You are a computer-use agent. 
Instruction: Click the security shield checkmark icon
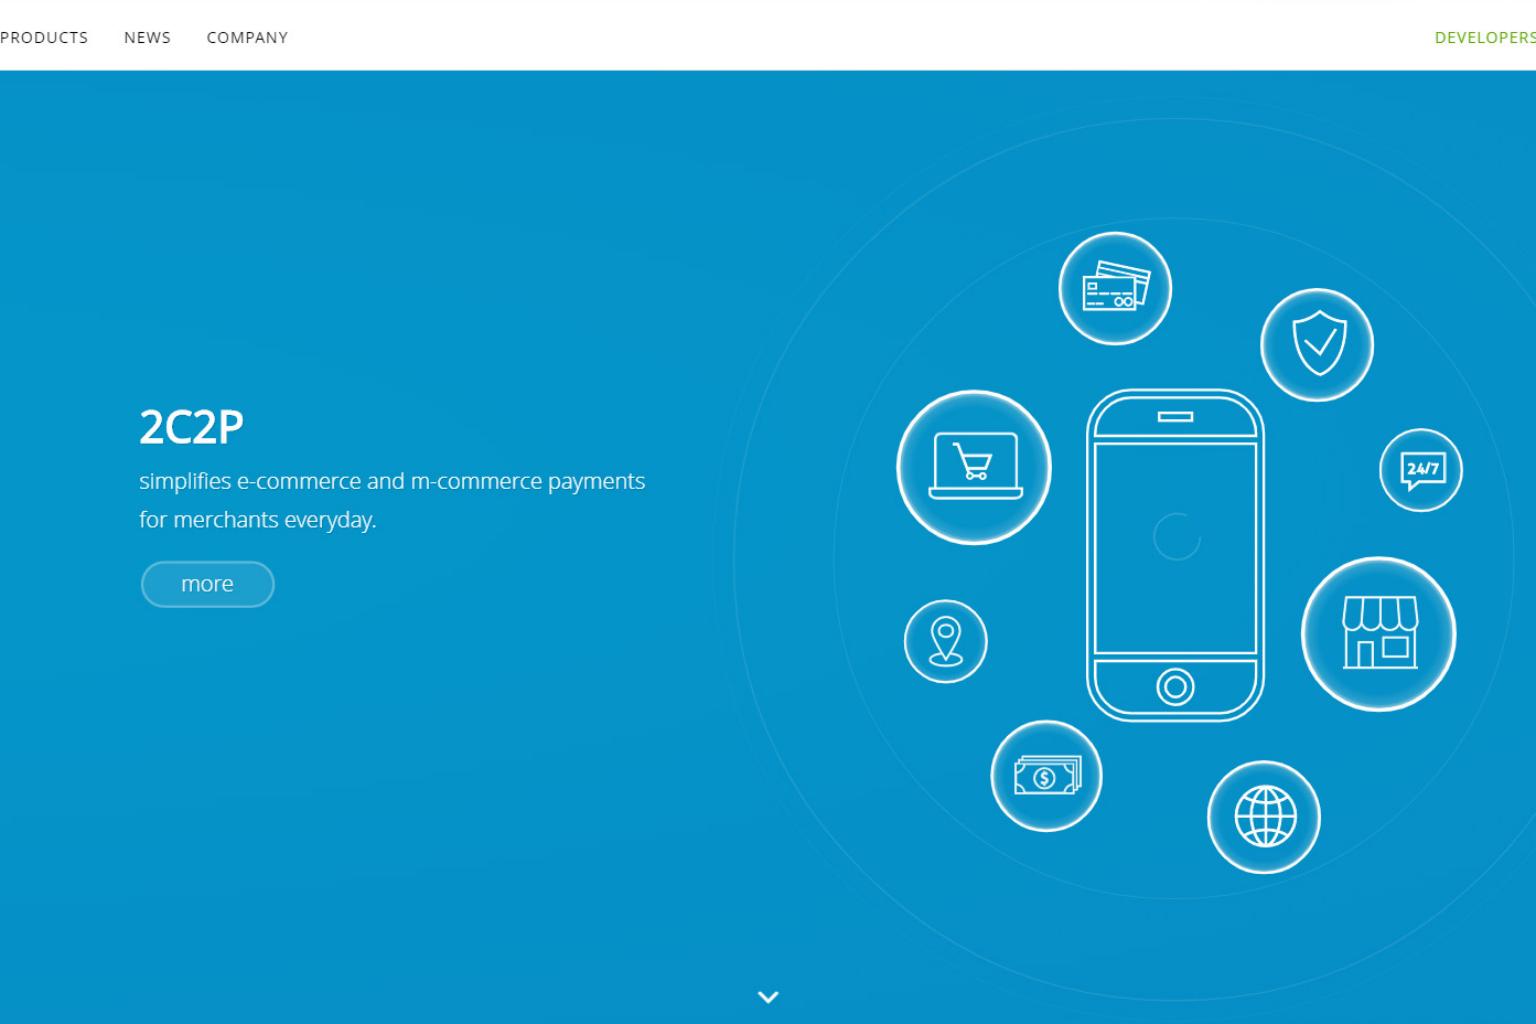(1316, 345)
